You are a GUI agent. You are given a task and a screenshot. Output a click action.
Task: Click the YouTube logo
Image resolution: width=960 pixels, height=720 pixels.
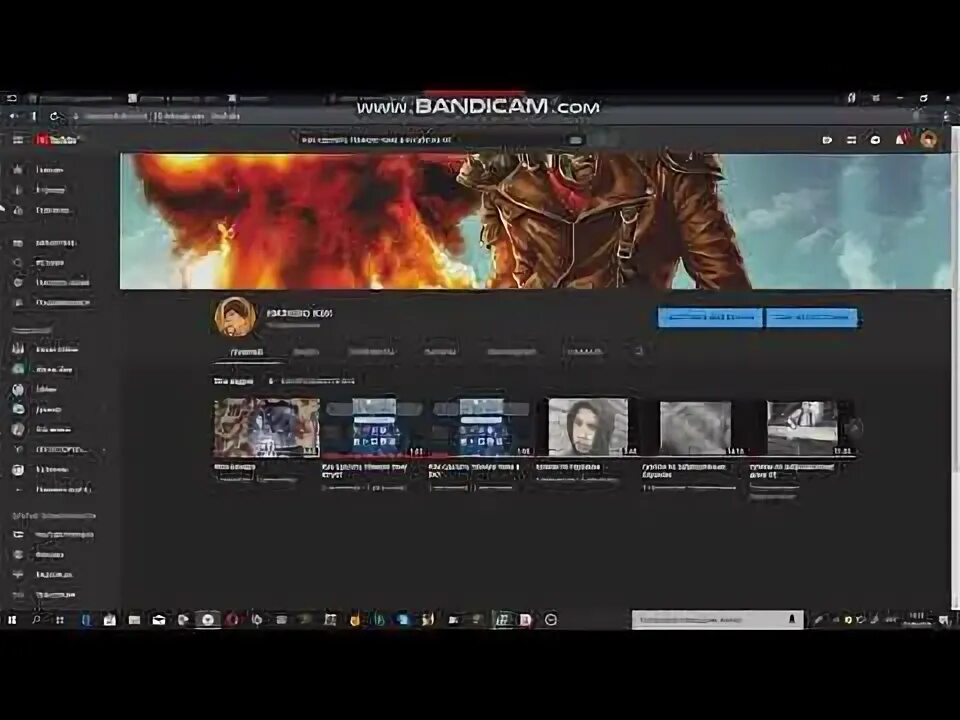point(57,140)
